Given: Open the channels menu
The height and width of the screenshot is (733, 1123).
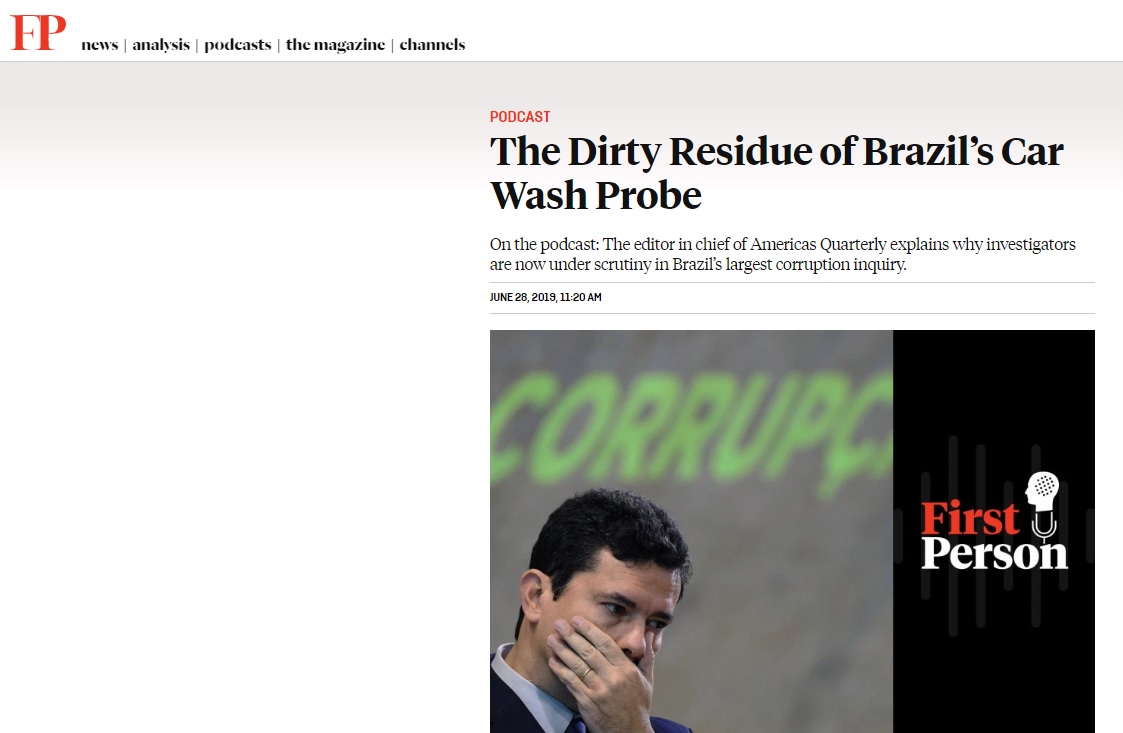Looking at the screenshot, I should point(432,44).
